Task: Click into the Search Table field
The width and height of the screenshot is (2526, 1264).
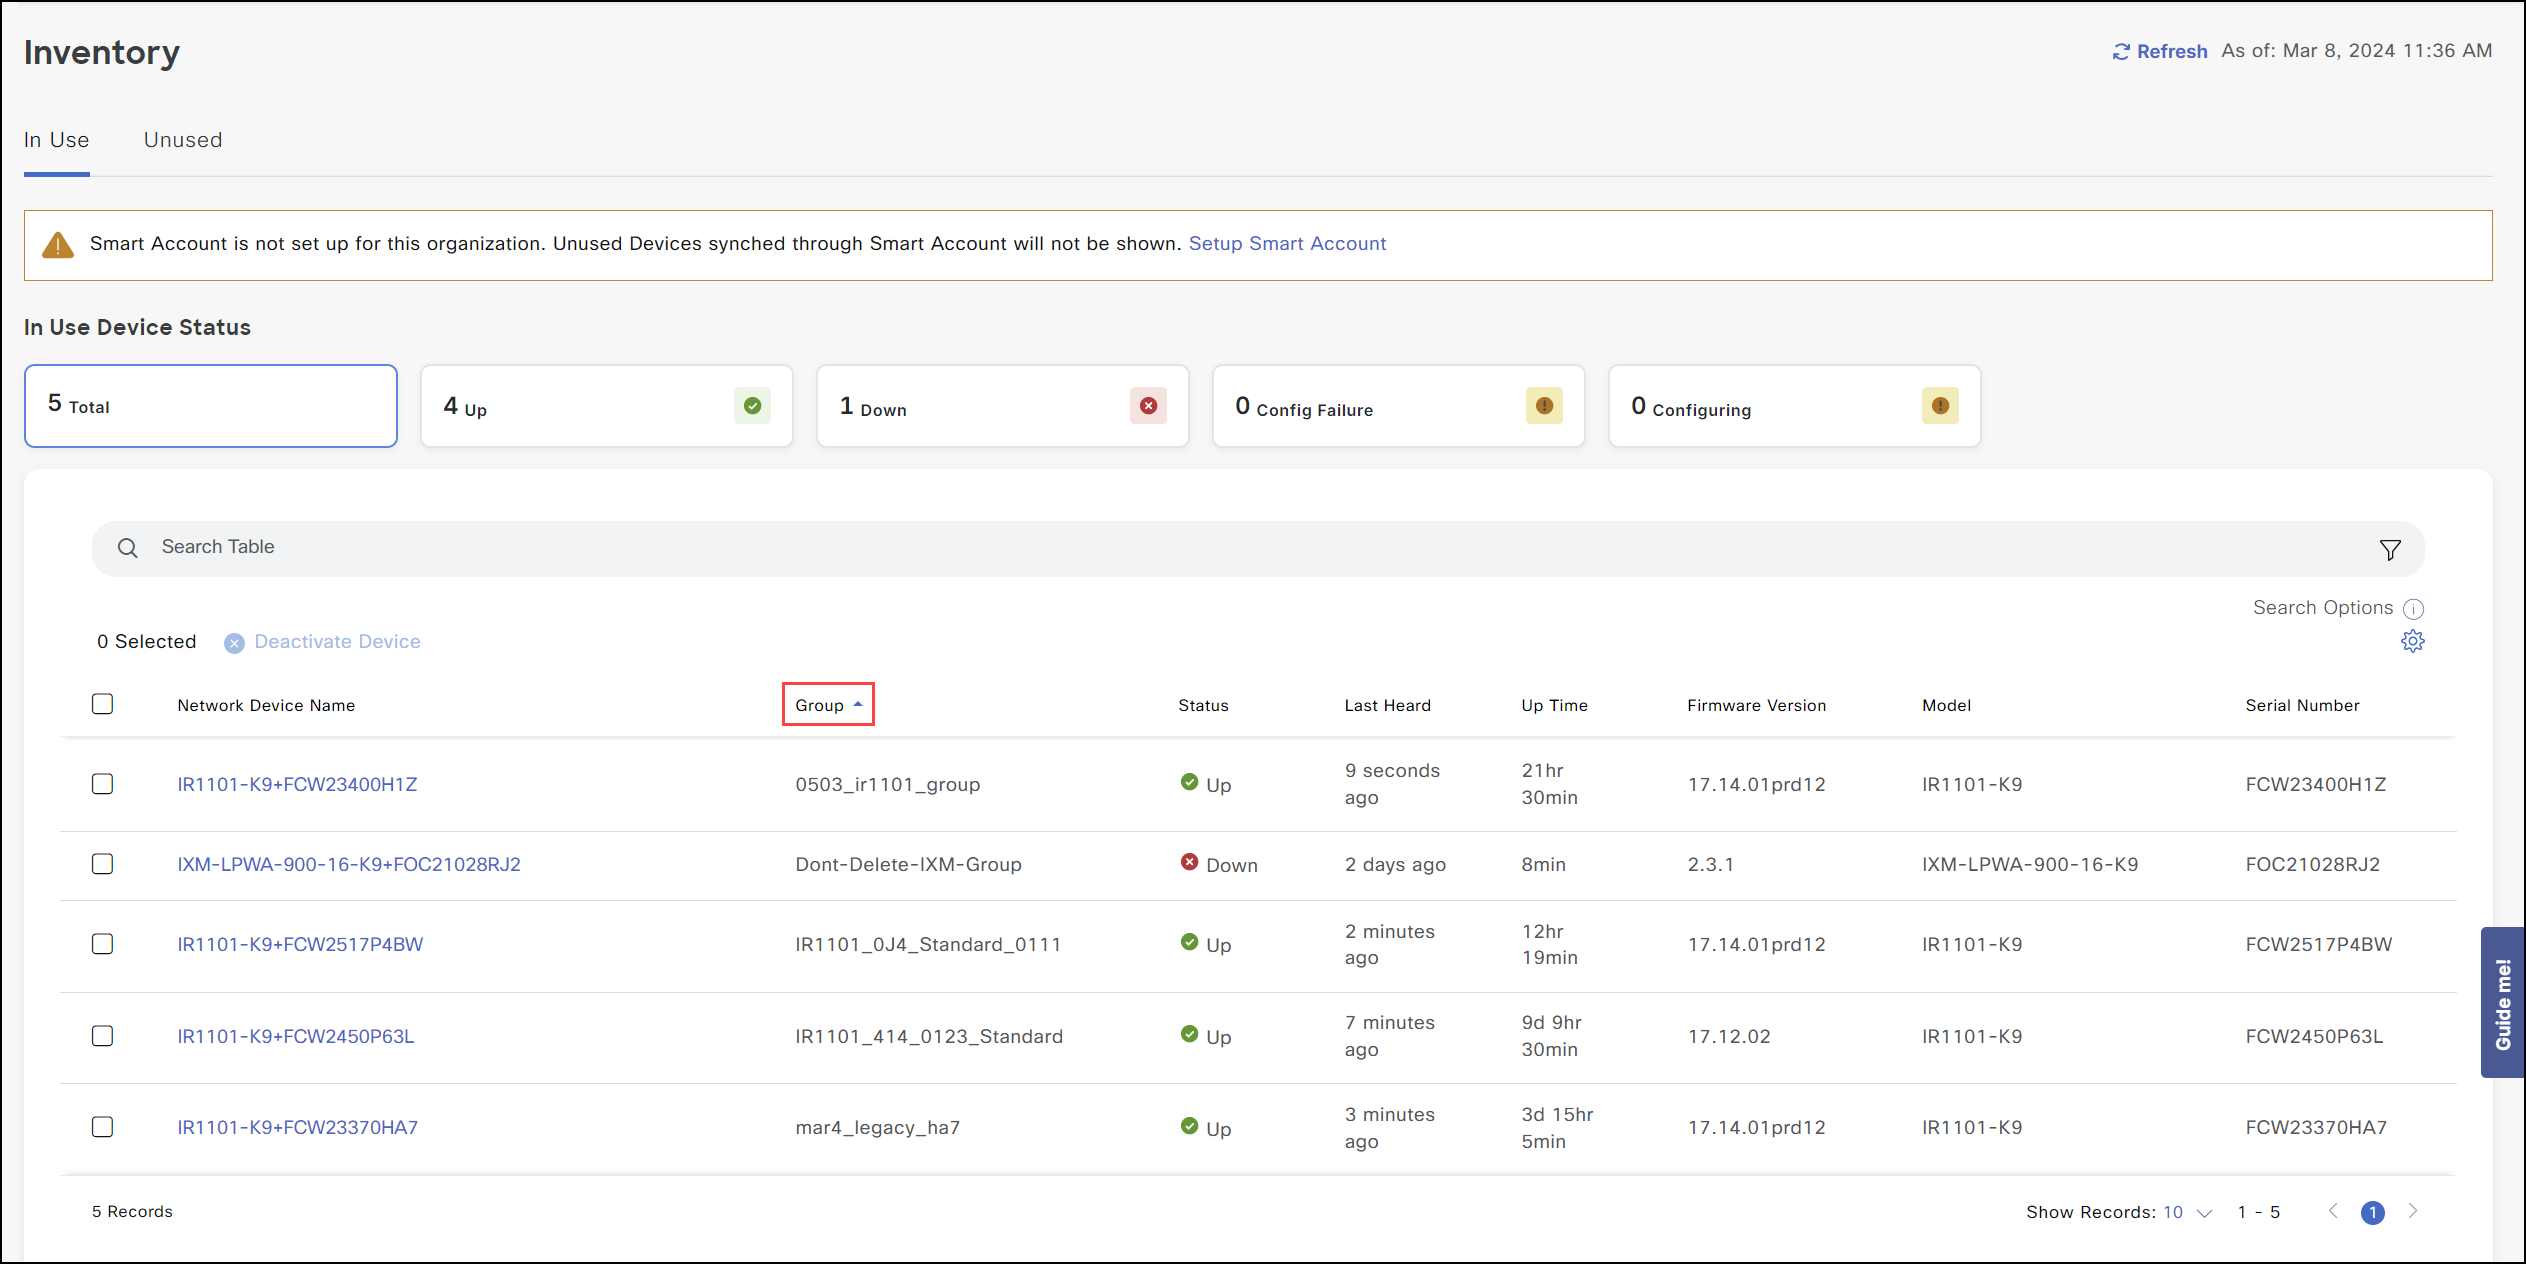Action: pyautogui.click(x=1258, y=548)
